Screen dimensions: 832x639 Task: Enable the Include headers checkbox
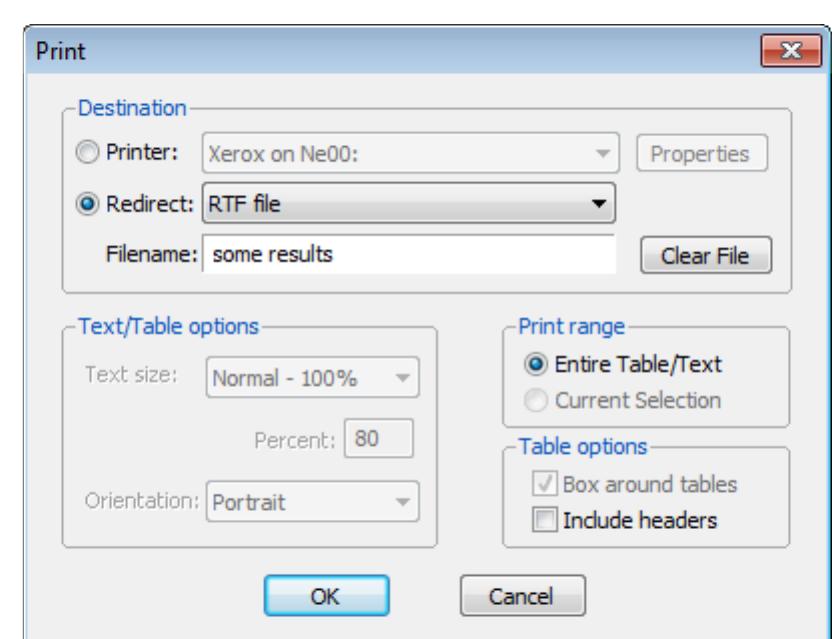(544, 520)
